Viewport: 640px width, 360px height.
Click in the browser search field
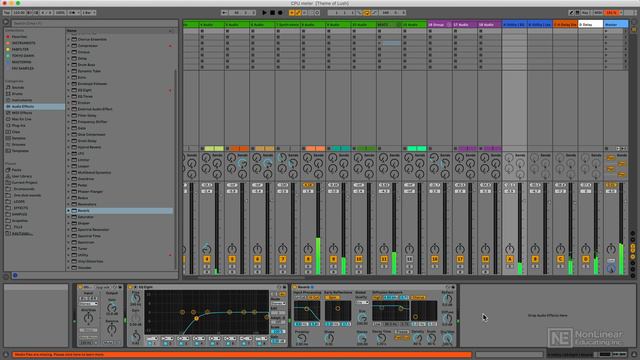(94, 23)
